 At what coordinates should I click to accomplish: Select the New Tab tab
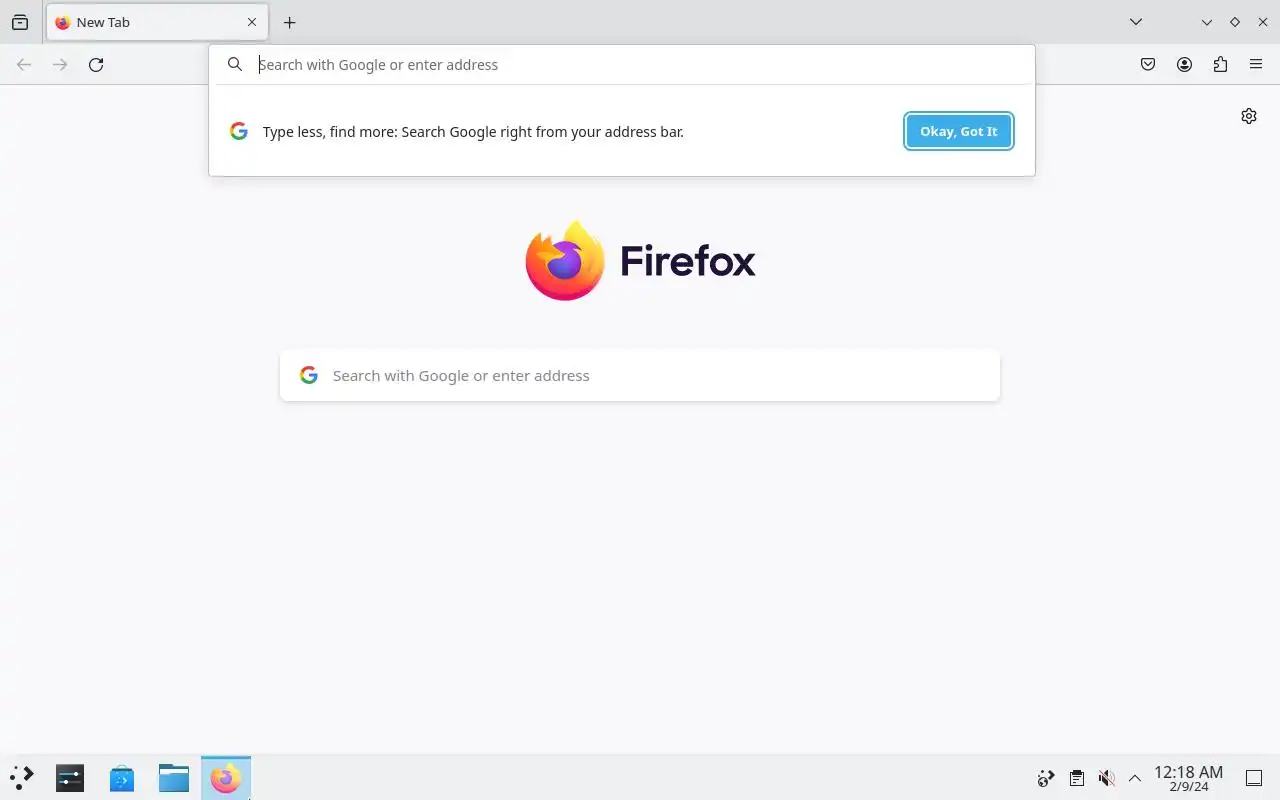point(157,22)
